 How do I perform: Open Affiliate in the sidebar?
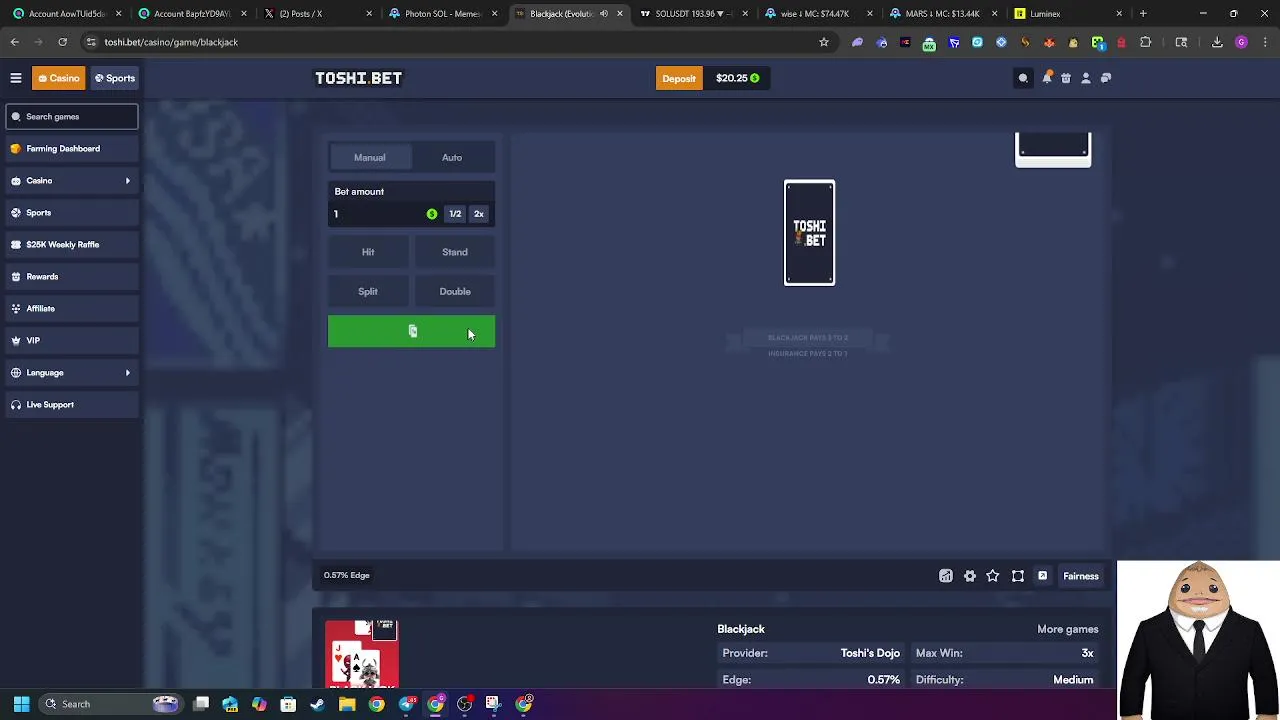coord(70,309)
